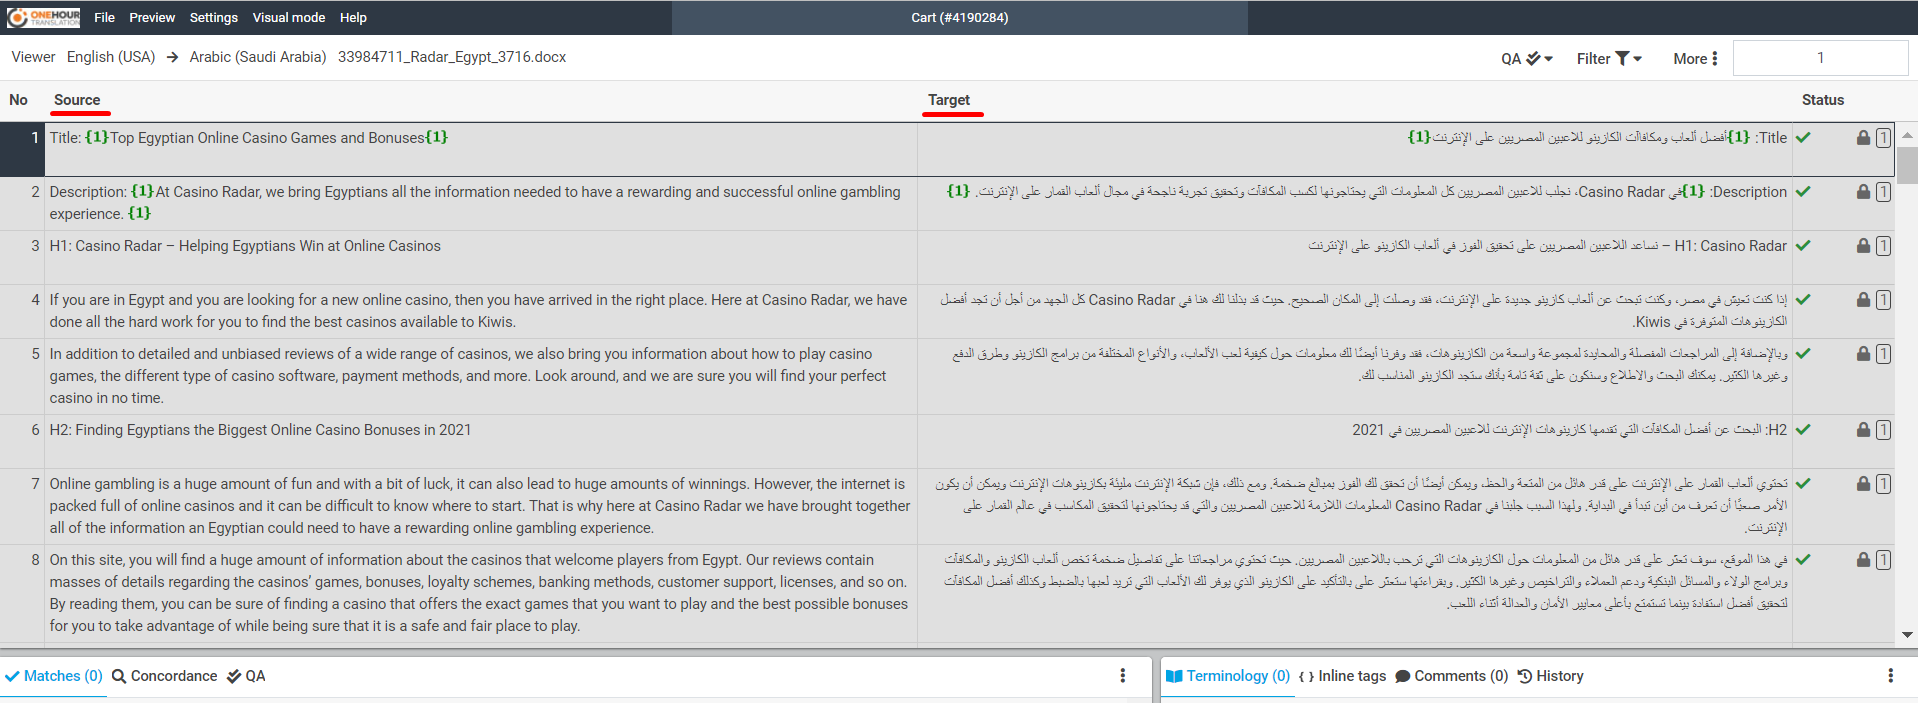Open the Visual mode menu
This screenshot has width=1918, height=703.
point(288,17)
